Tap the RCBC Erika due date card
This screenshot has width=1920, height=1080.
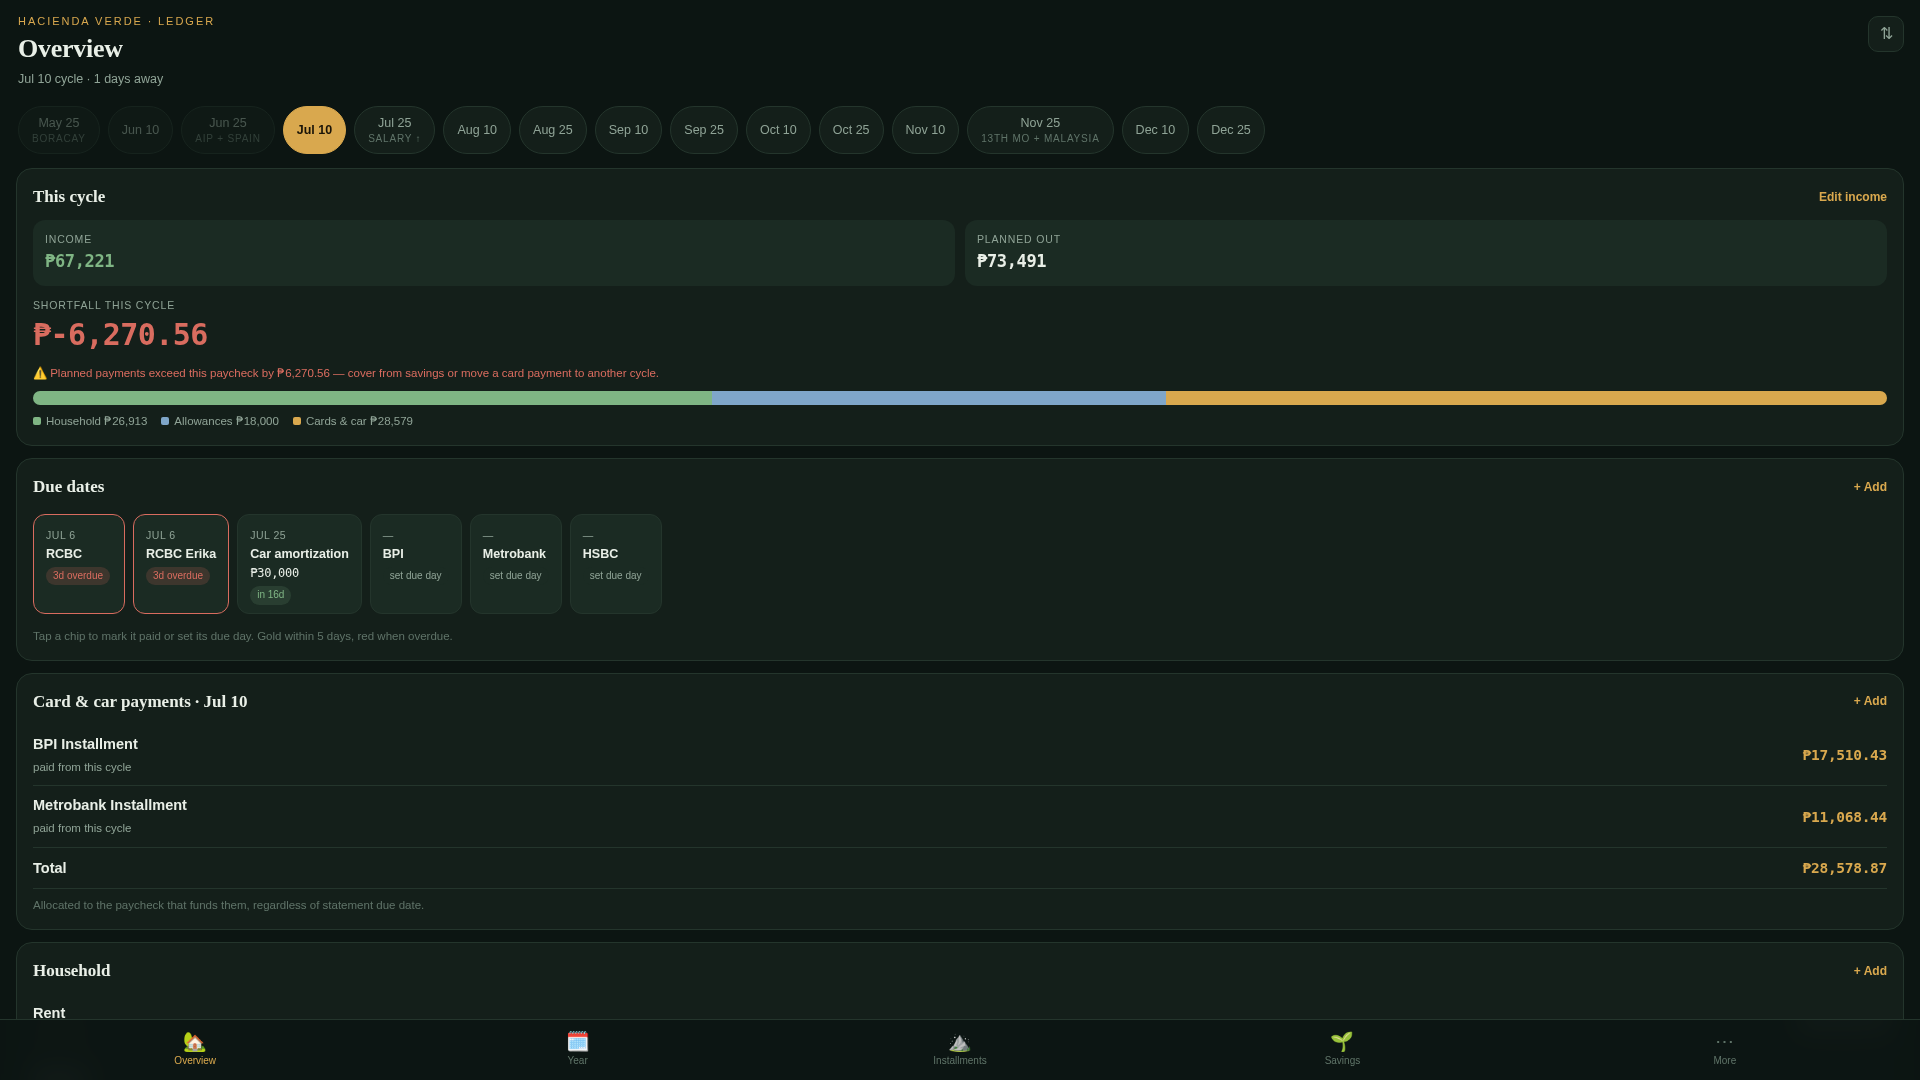click(x=181, y=564)
